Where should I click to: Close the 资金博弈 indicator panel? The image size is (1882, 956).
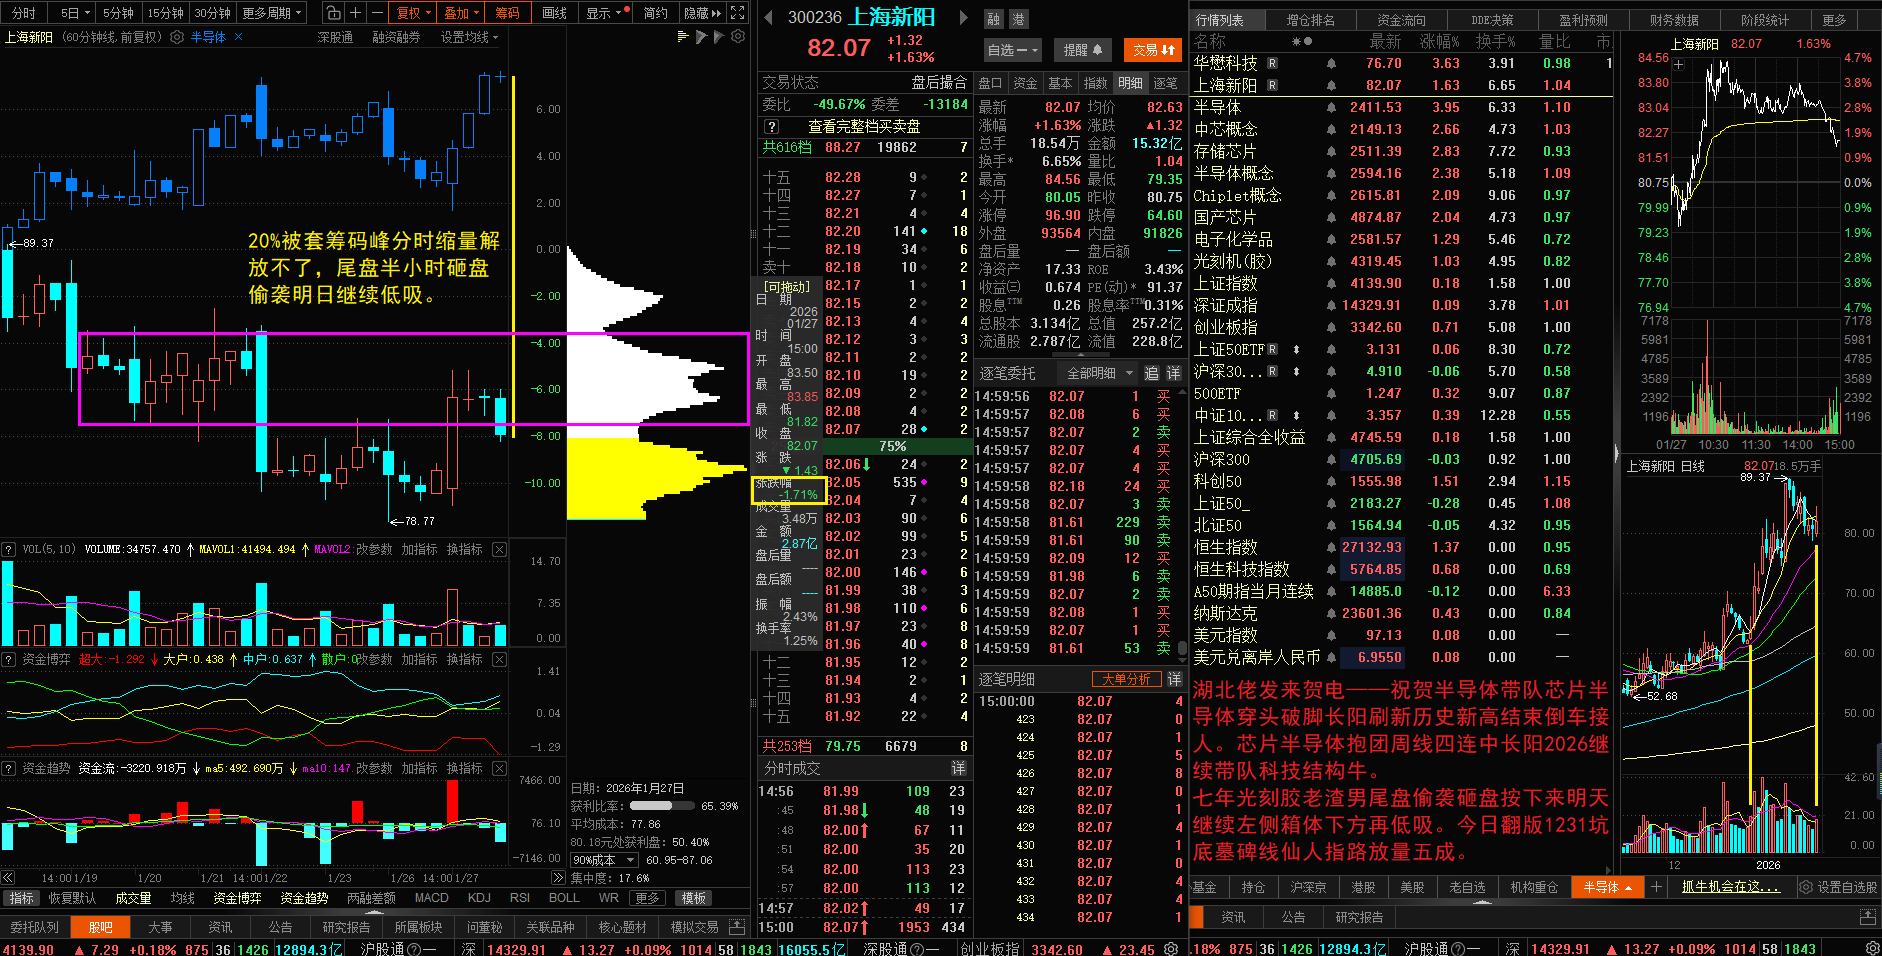(499, 659)
